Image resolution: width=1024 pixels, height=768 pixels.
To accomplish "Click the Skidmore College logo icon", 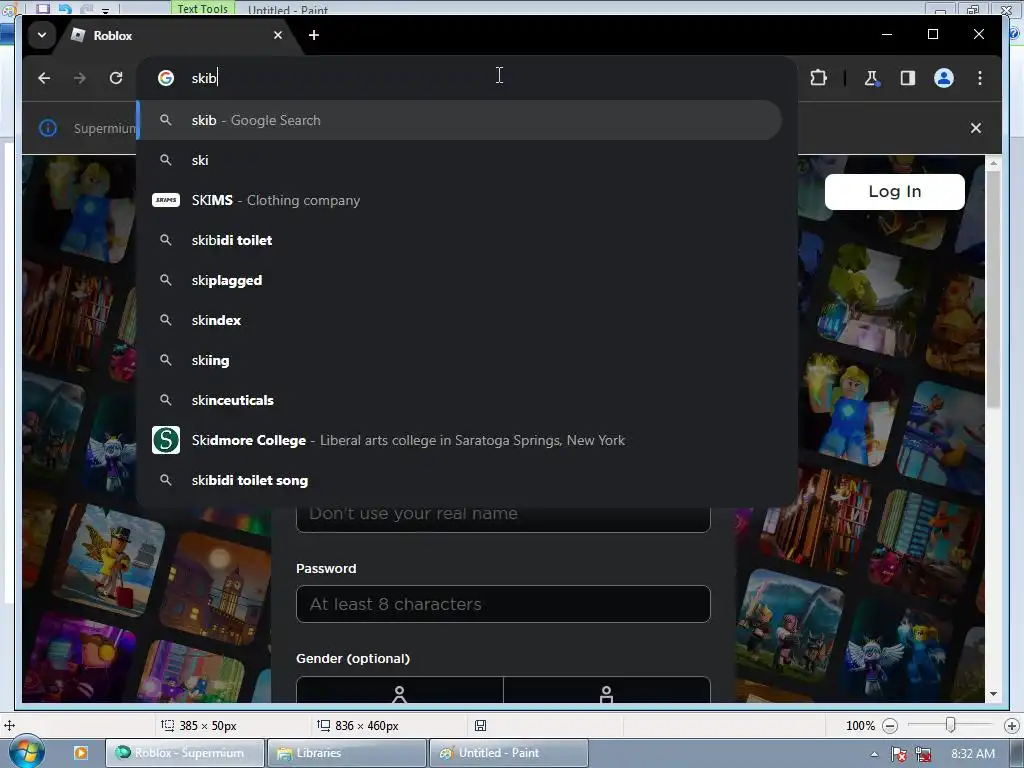I will coord(166,440).
